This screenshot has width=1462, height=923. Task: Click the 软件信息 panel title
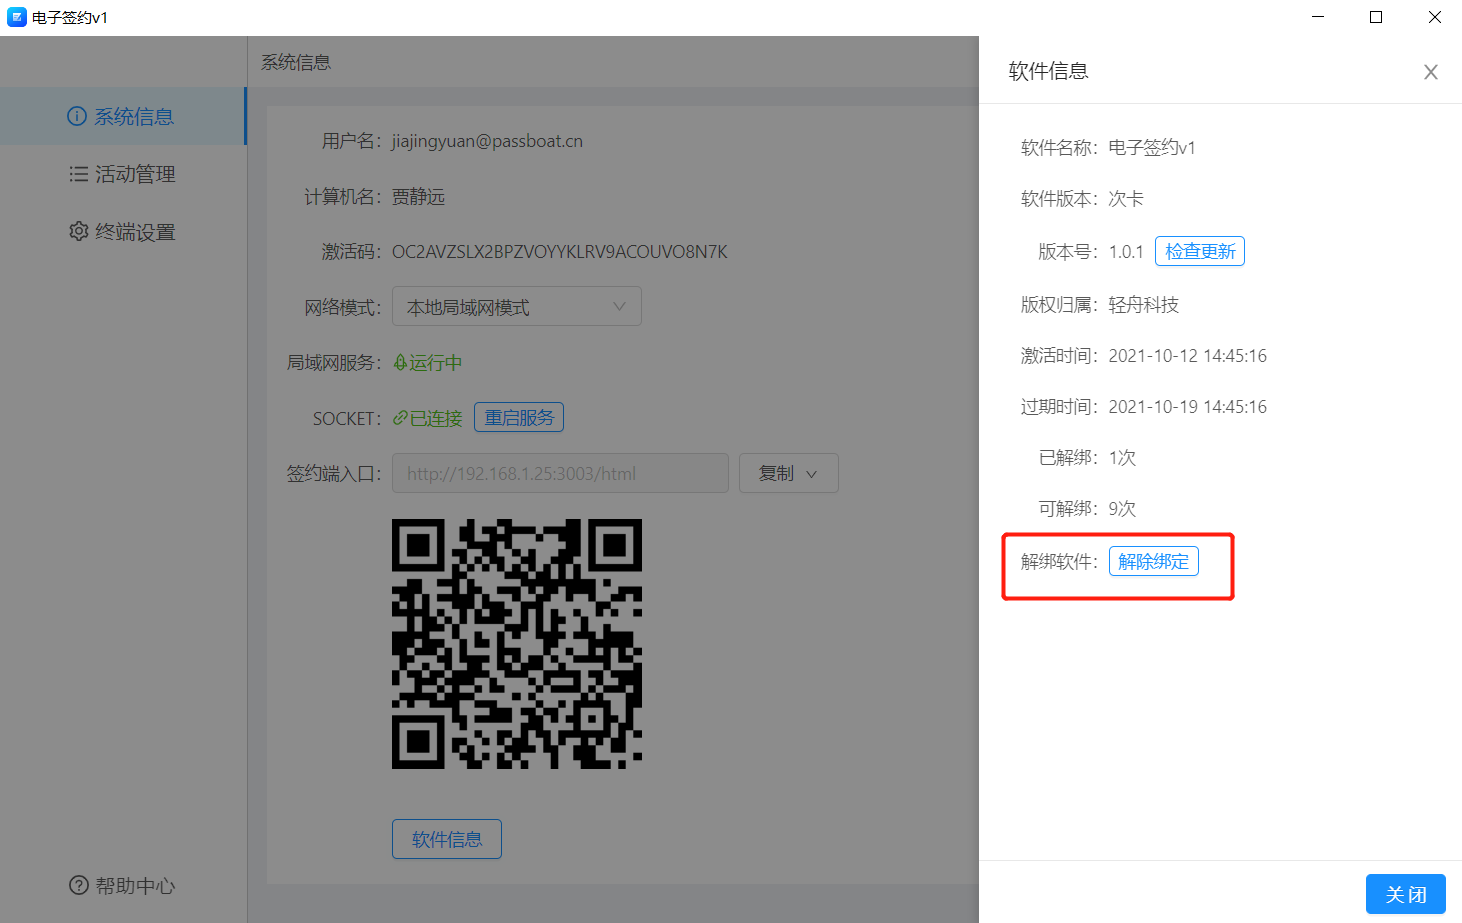point(1048,71)
